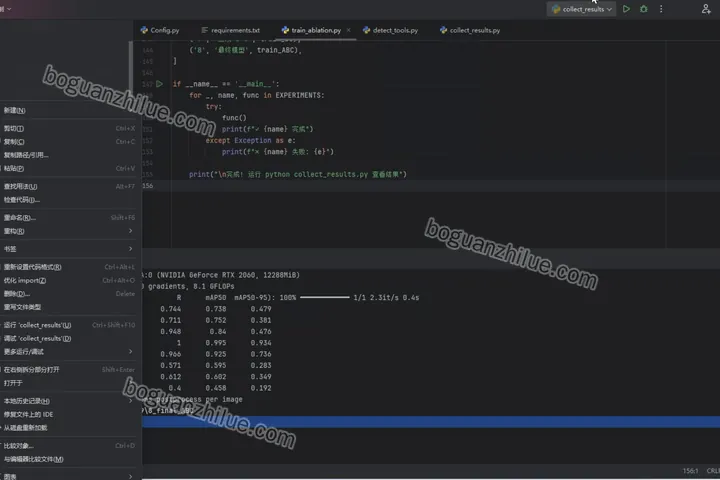Open the add-user account icon
Viewport: 720px width, 480px height.
coord(706,9)
